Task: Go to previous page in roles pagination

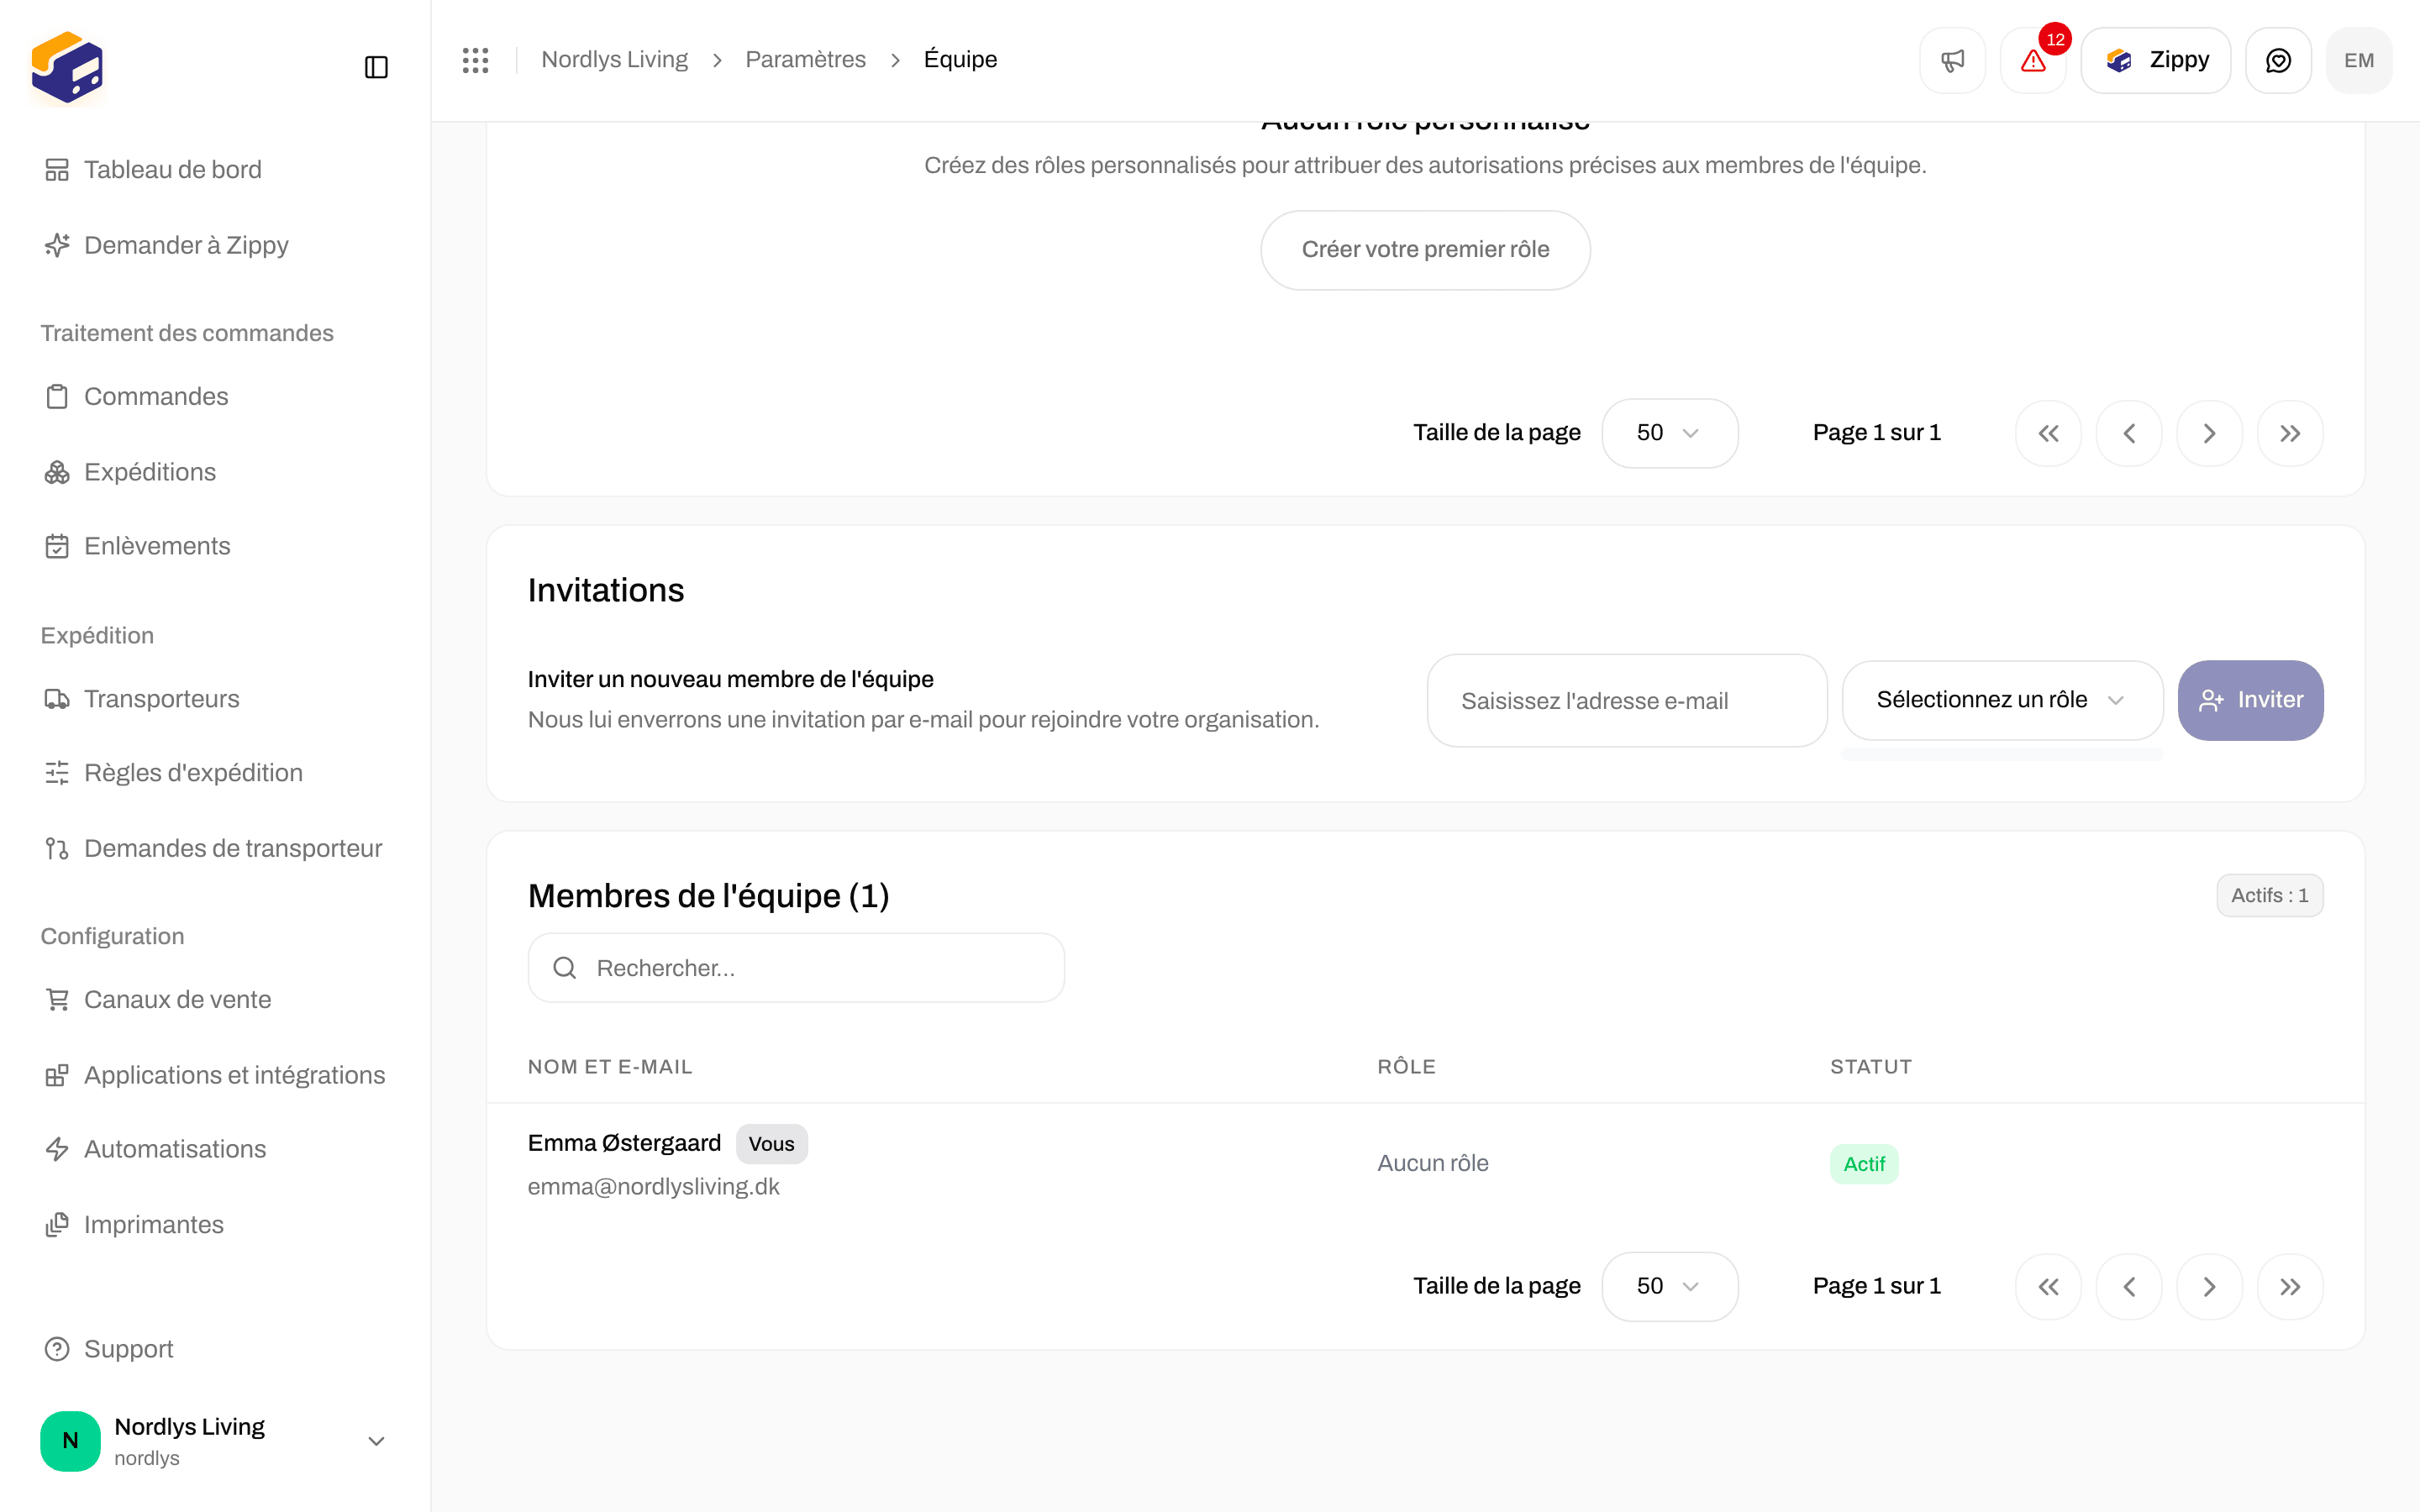Action: (x=2129, y=433)
